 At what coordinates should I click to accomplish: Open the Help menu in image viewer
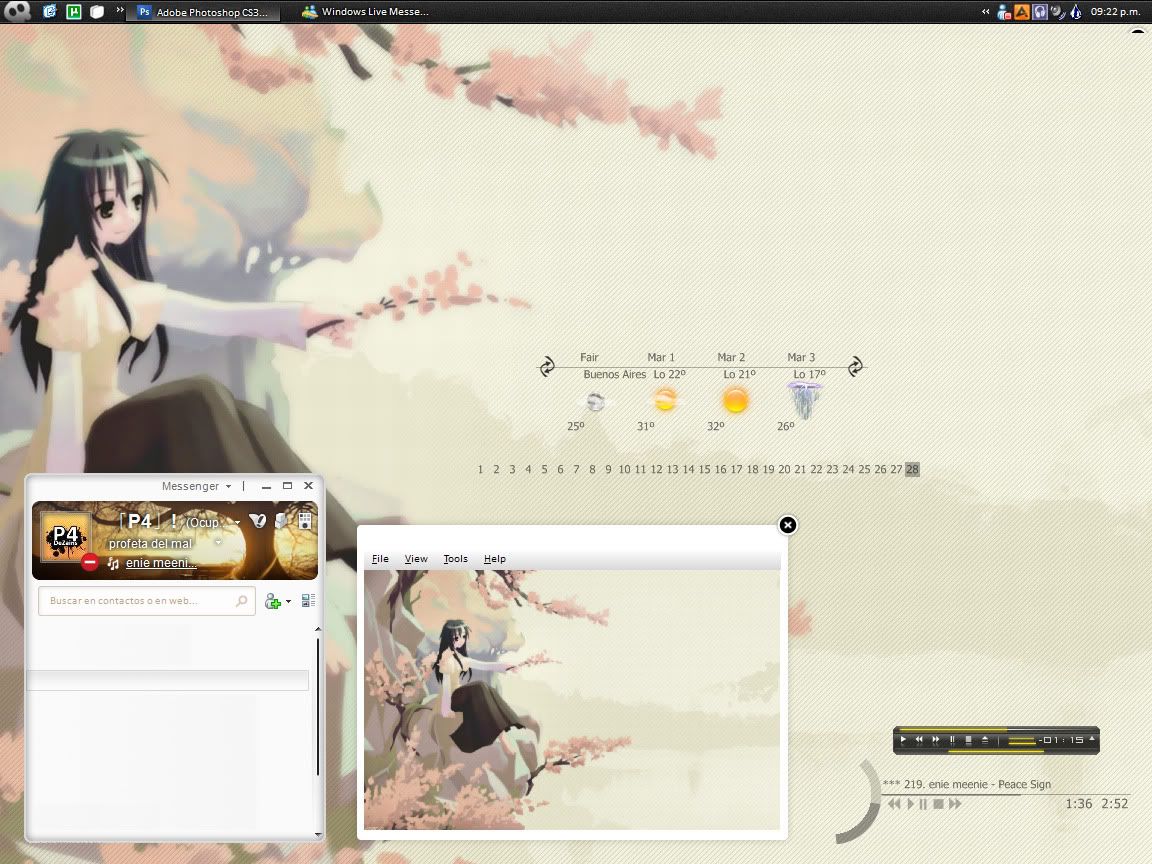[494, 558]
